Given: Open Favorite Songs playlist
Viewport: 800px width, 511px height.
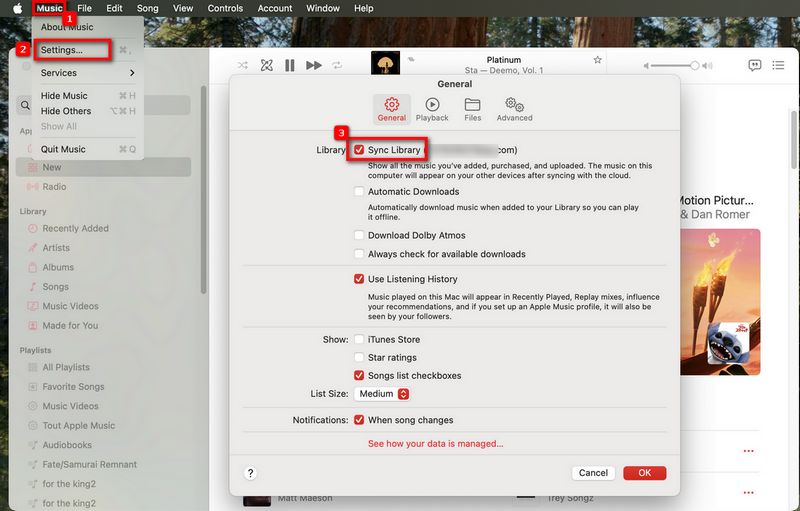Looking at the screenshot, I should (104, 387).
